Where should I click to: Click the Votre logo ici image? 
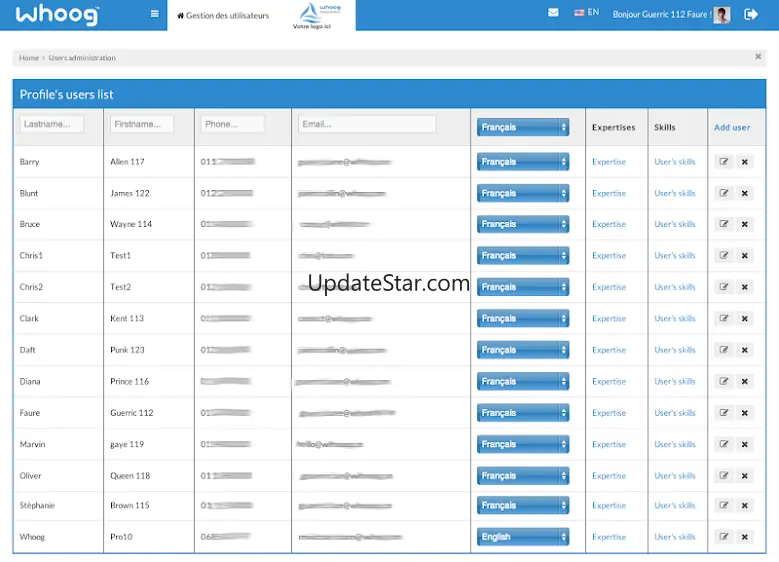316,15
